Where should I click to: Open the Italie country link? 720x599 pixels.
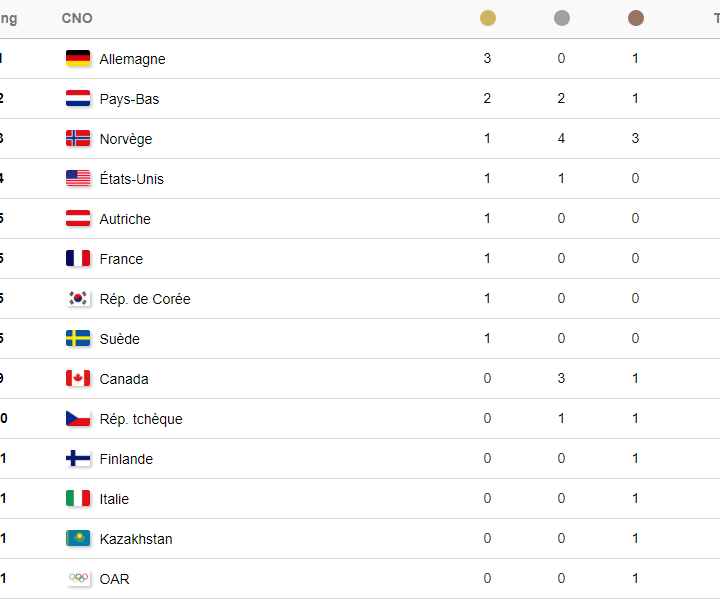[114, 499]
